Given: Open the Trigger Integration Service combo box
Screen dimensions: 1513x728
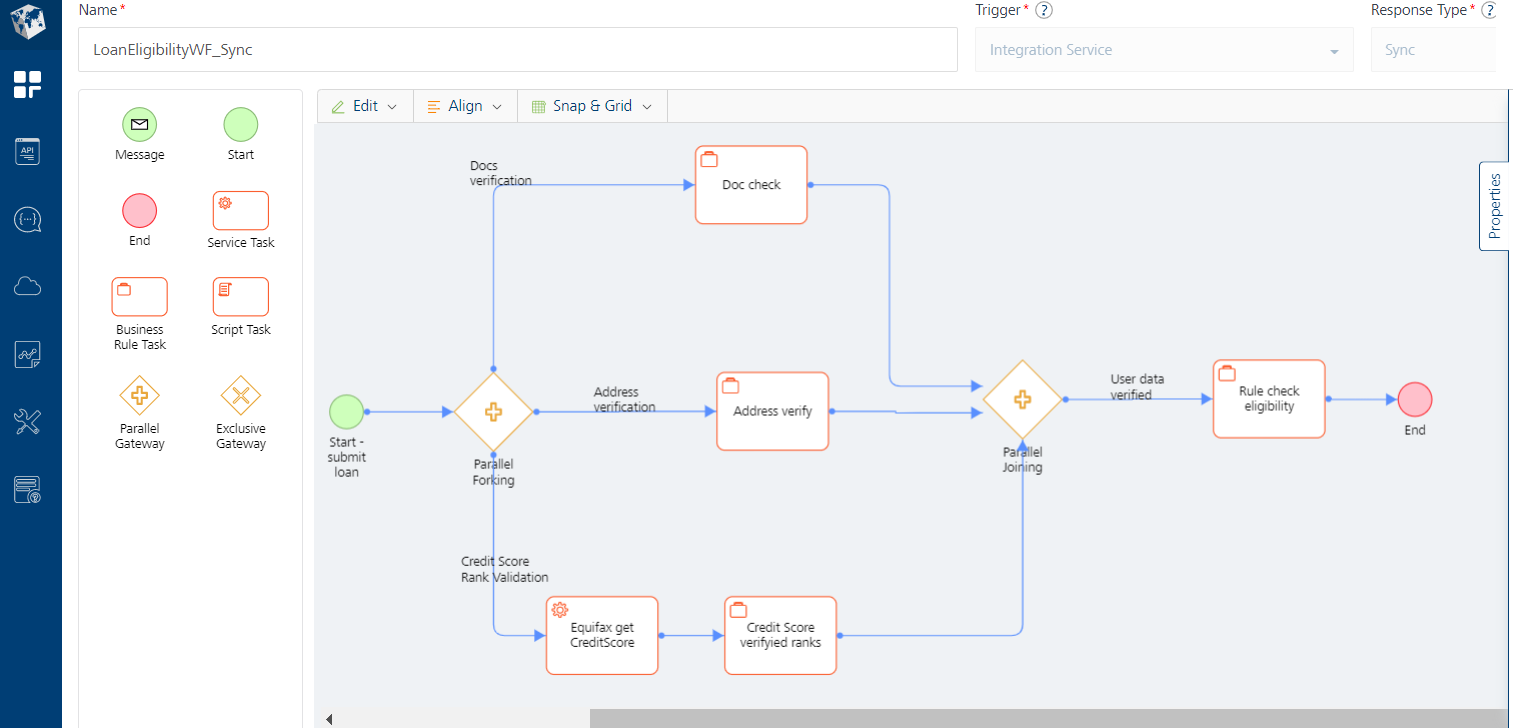Looking at the screenshot, I should pos(1164,50).
